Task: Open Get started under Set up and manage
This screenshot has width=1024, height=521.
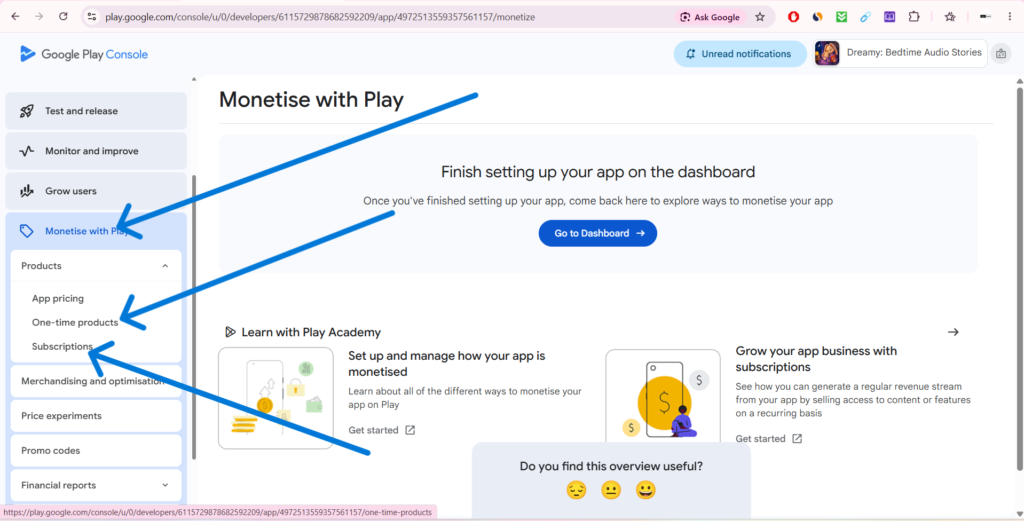Action: coord(382,430)
